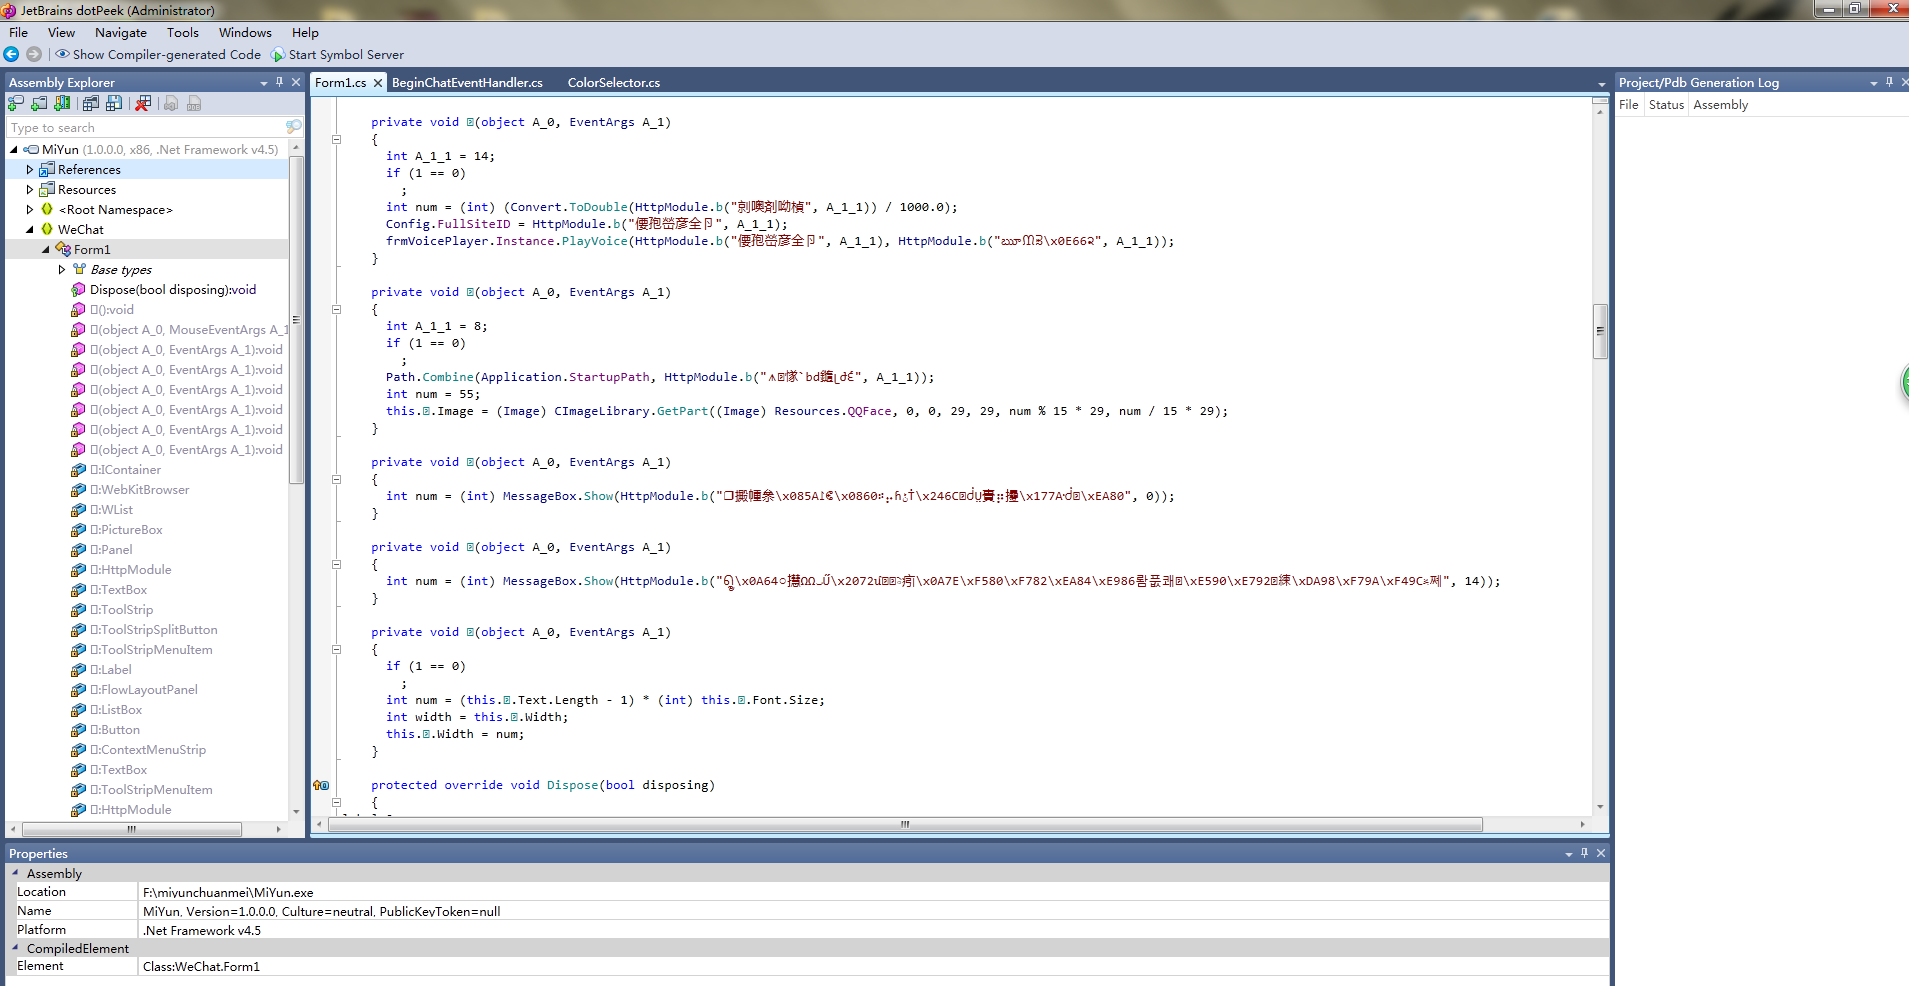Screen dimensions: 1909x986
Task: Open the Tools menu
Action: pos(183,32)
